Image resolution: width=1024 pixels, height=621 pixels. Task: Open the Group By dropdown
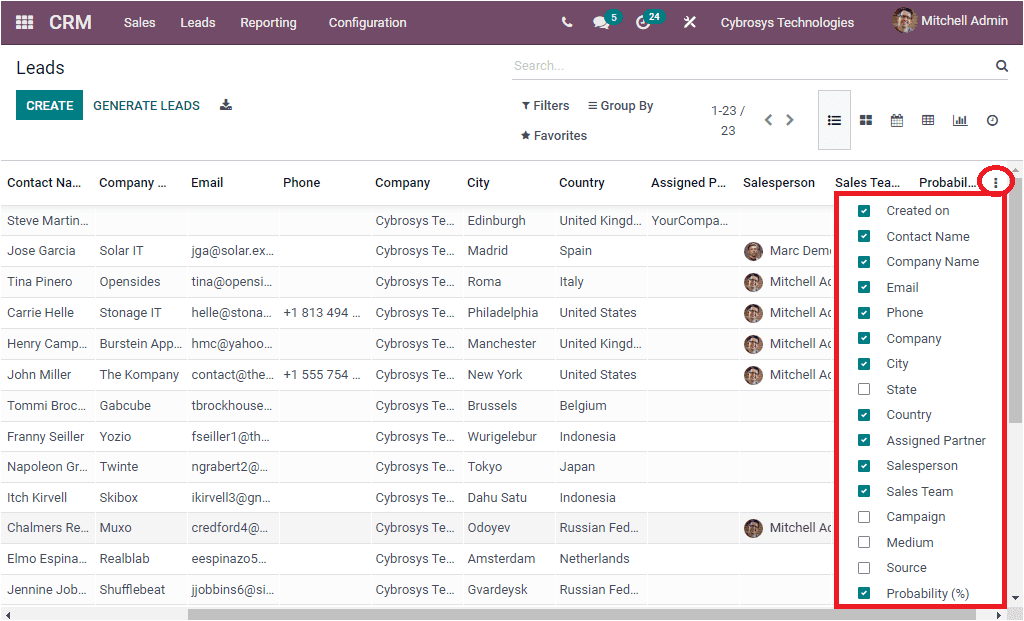coord(620,104)
